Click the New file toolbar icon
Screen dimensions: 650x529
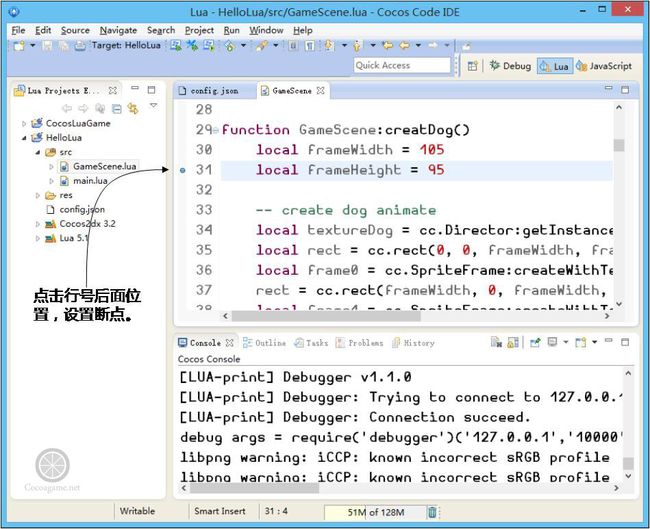tap(19, 45)
